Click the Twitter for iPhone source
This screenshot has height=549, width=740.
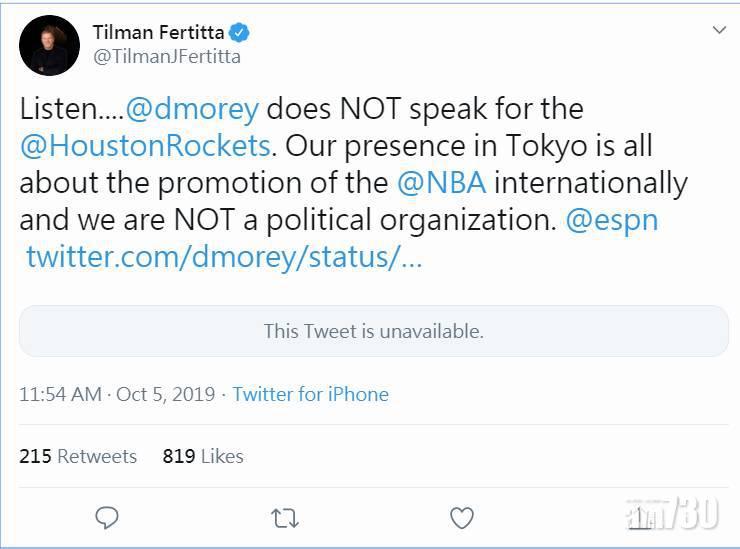310,394
